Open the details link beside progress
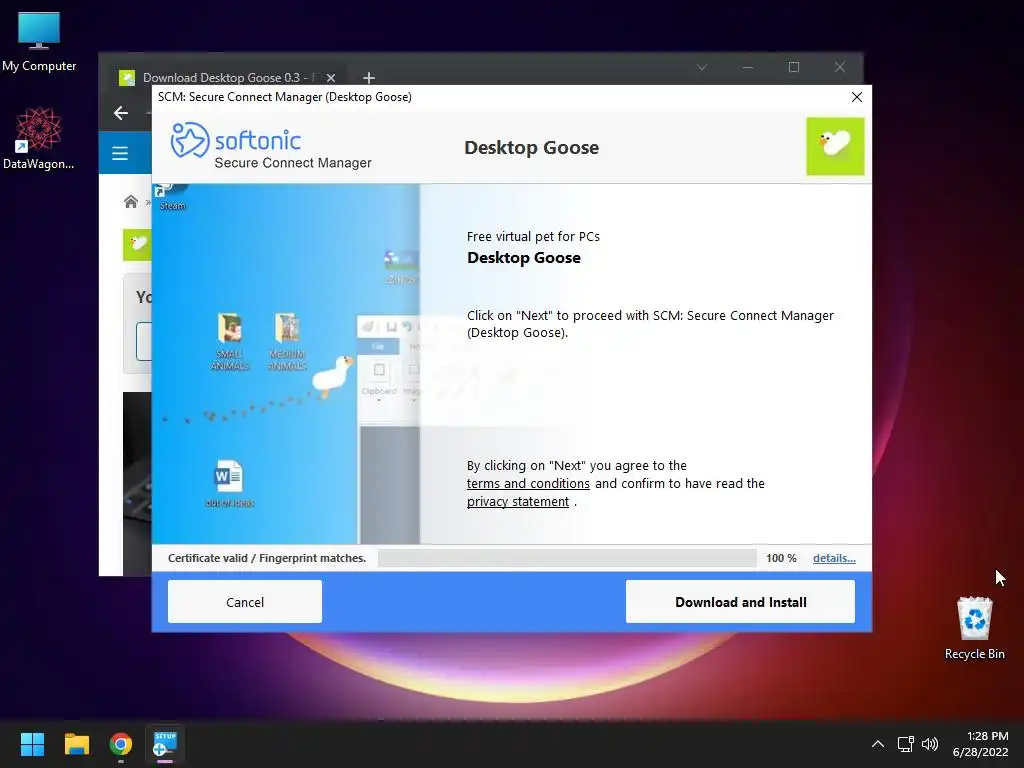1024x768 pixels. (x=834, y=558)
